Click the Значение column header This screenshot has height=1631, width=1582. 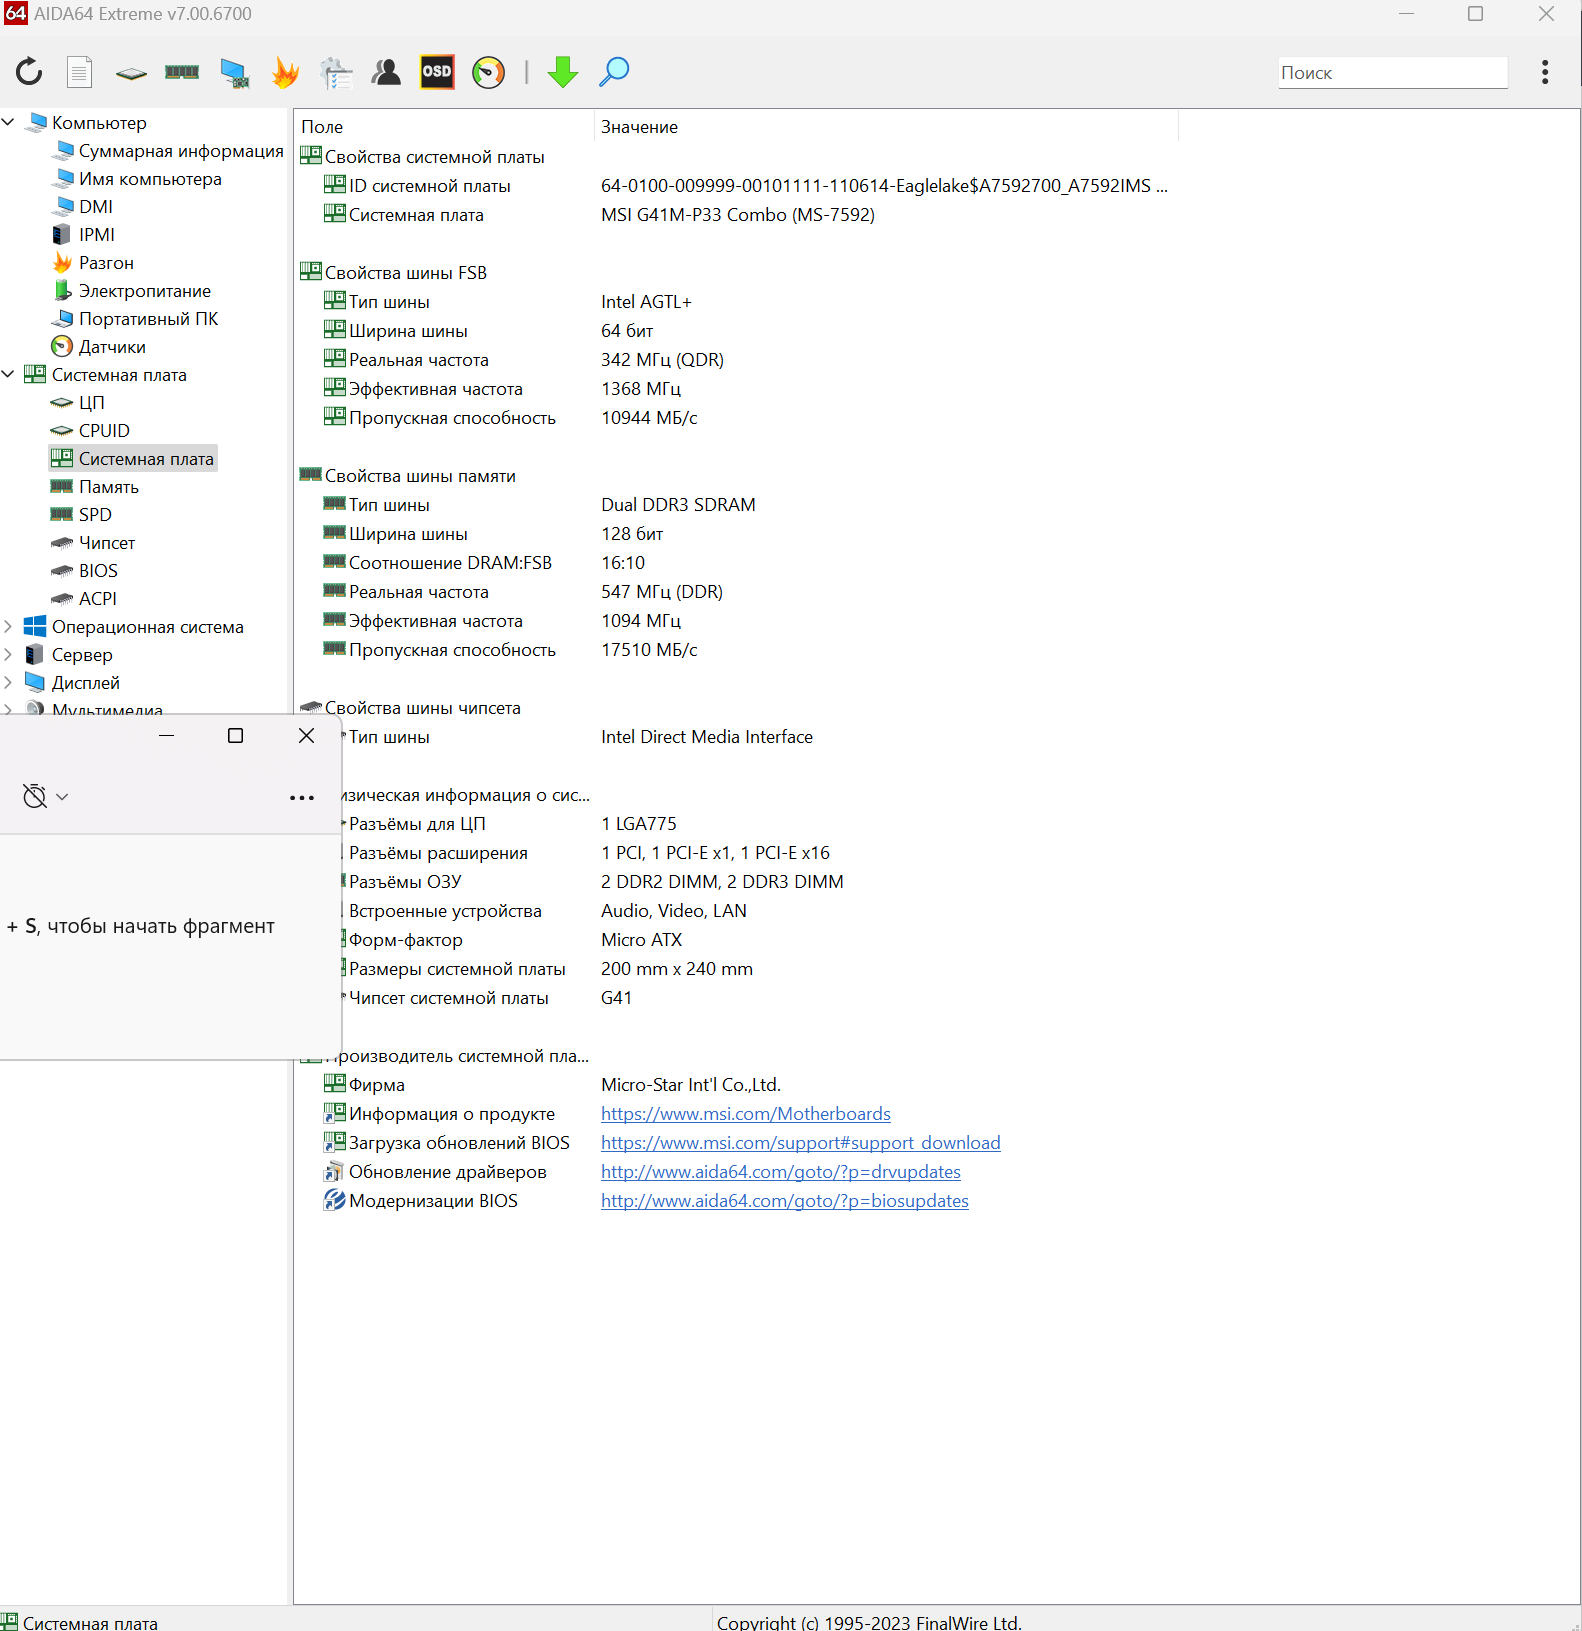887,127
